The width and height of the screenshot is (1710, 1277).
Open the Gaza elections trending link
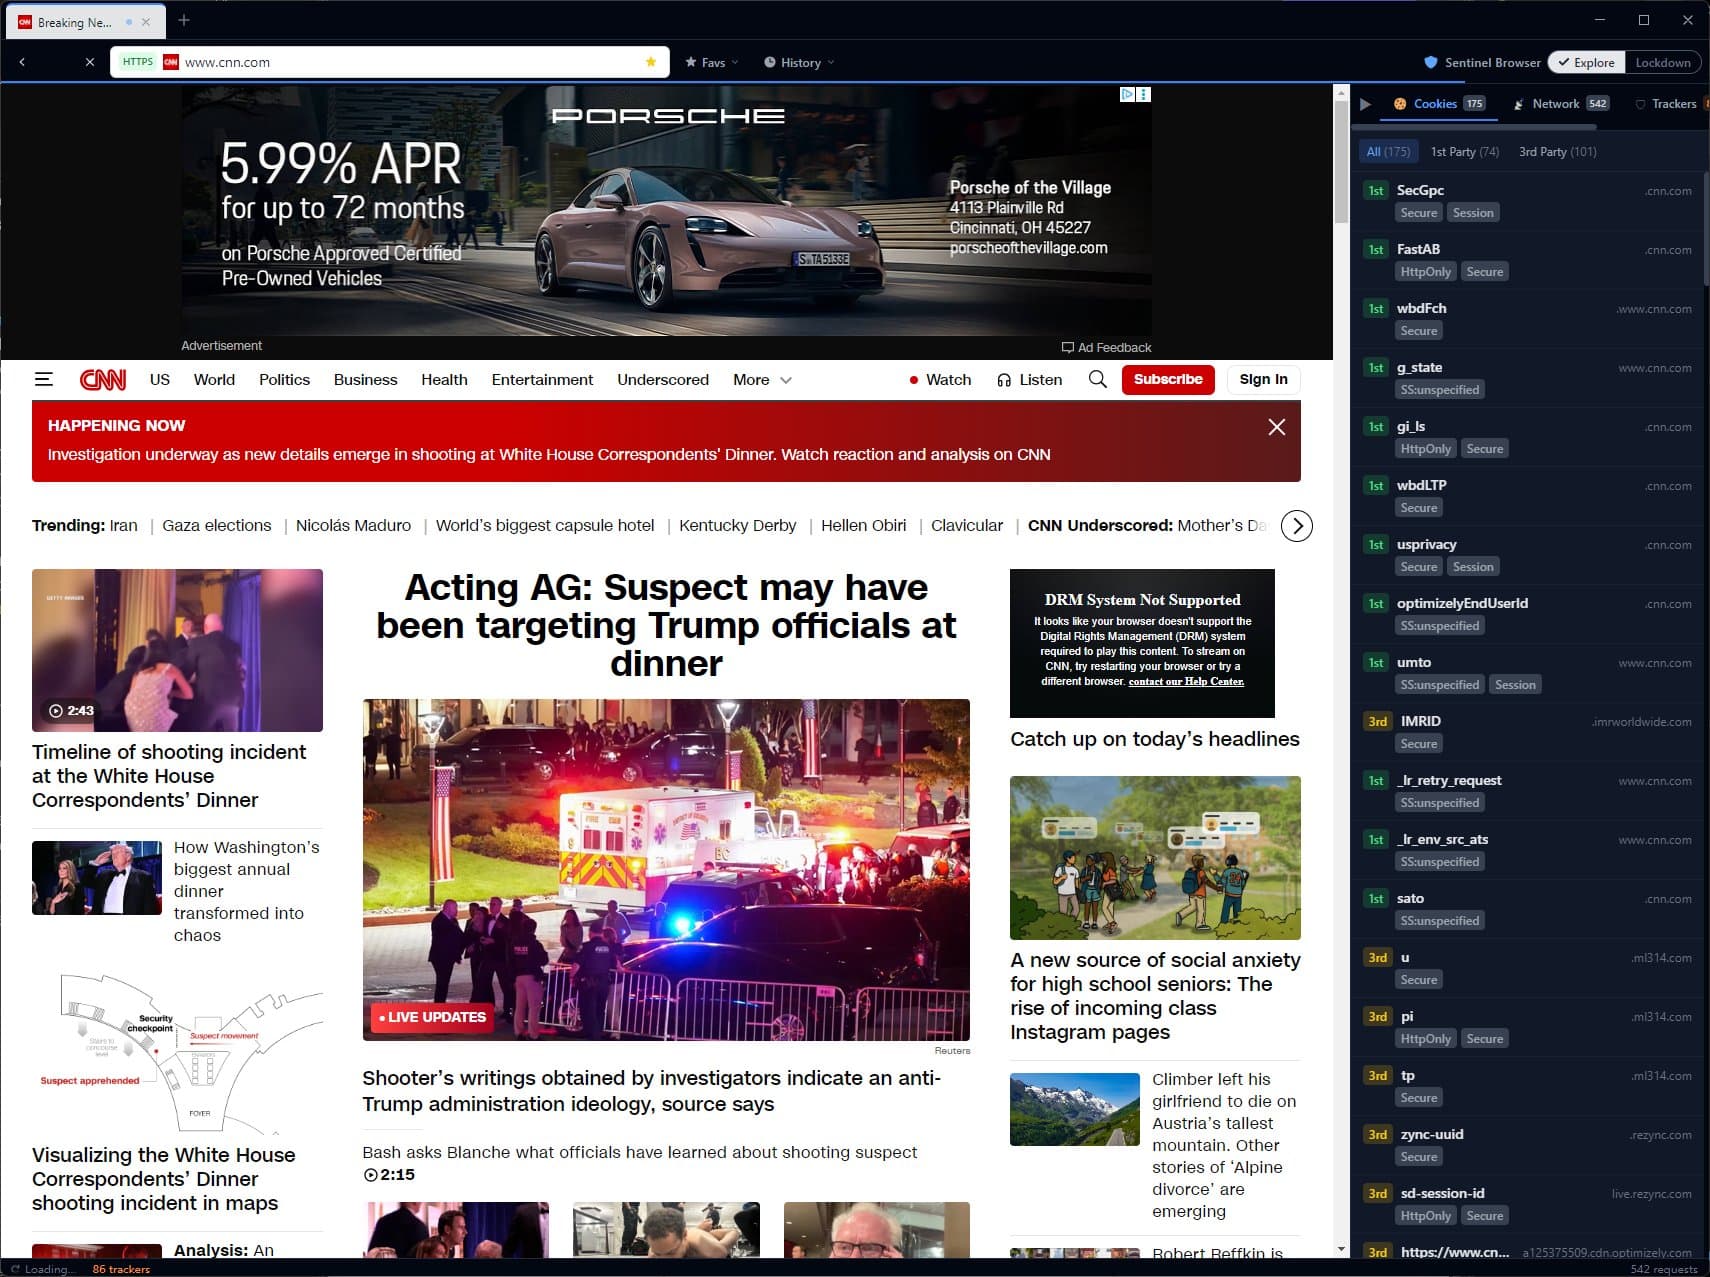(217, 526)
